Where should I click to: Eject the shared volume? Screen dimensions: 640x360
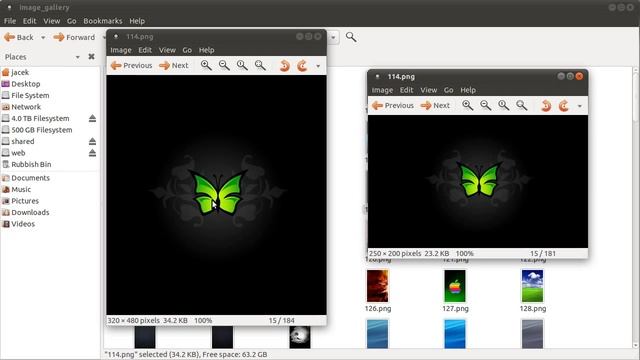pyautogui.click(x=92, y=141)
